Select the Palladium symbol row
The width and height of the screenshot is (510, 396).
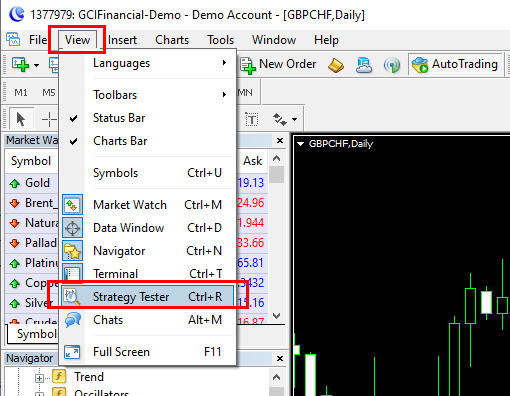pos(32,243)
